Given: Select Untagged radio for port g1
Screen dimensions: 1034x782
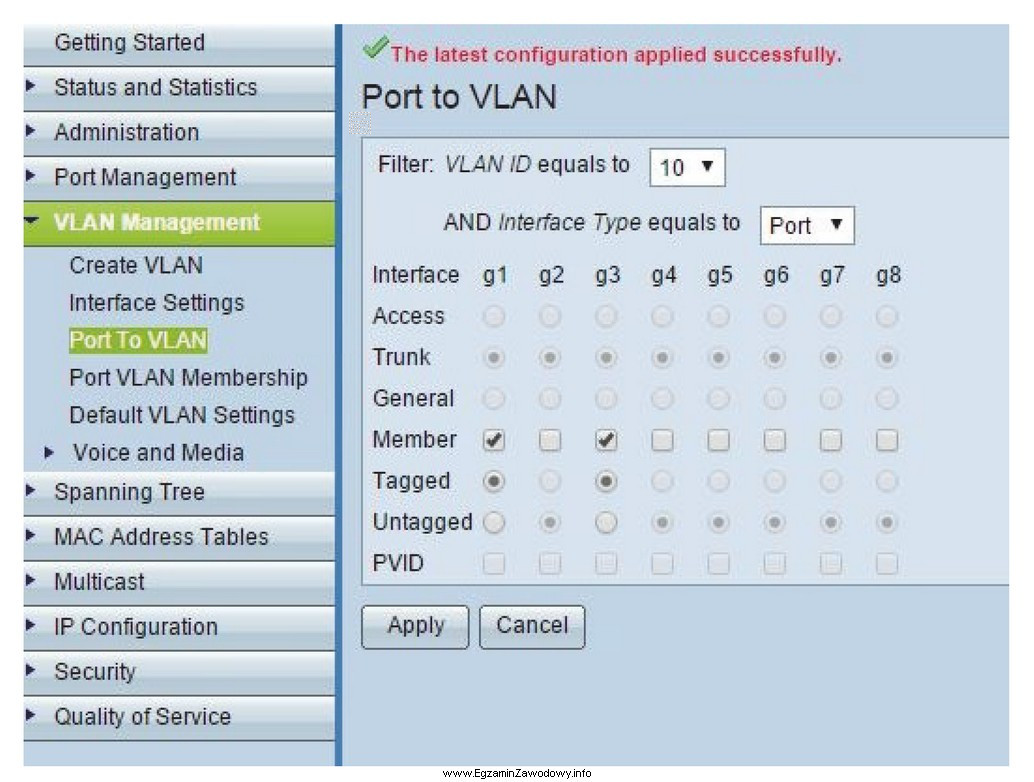Looking at the screenshot, I should (494, 523).
